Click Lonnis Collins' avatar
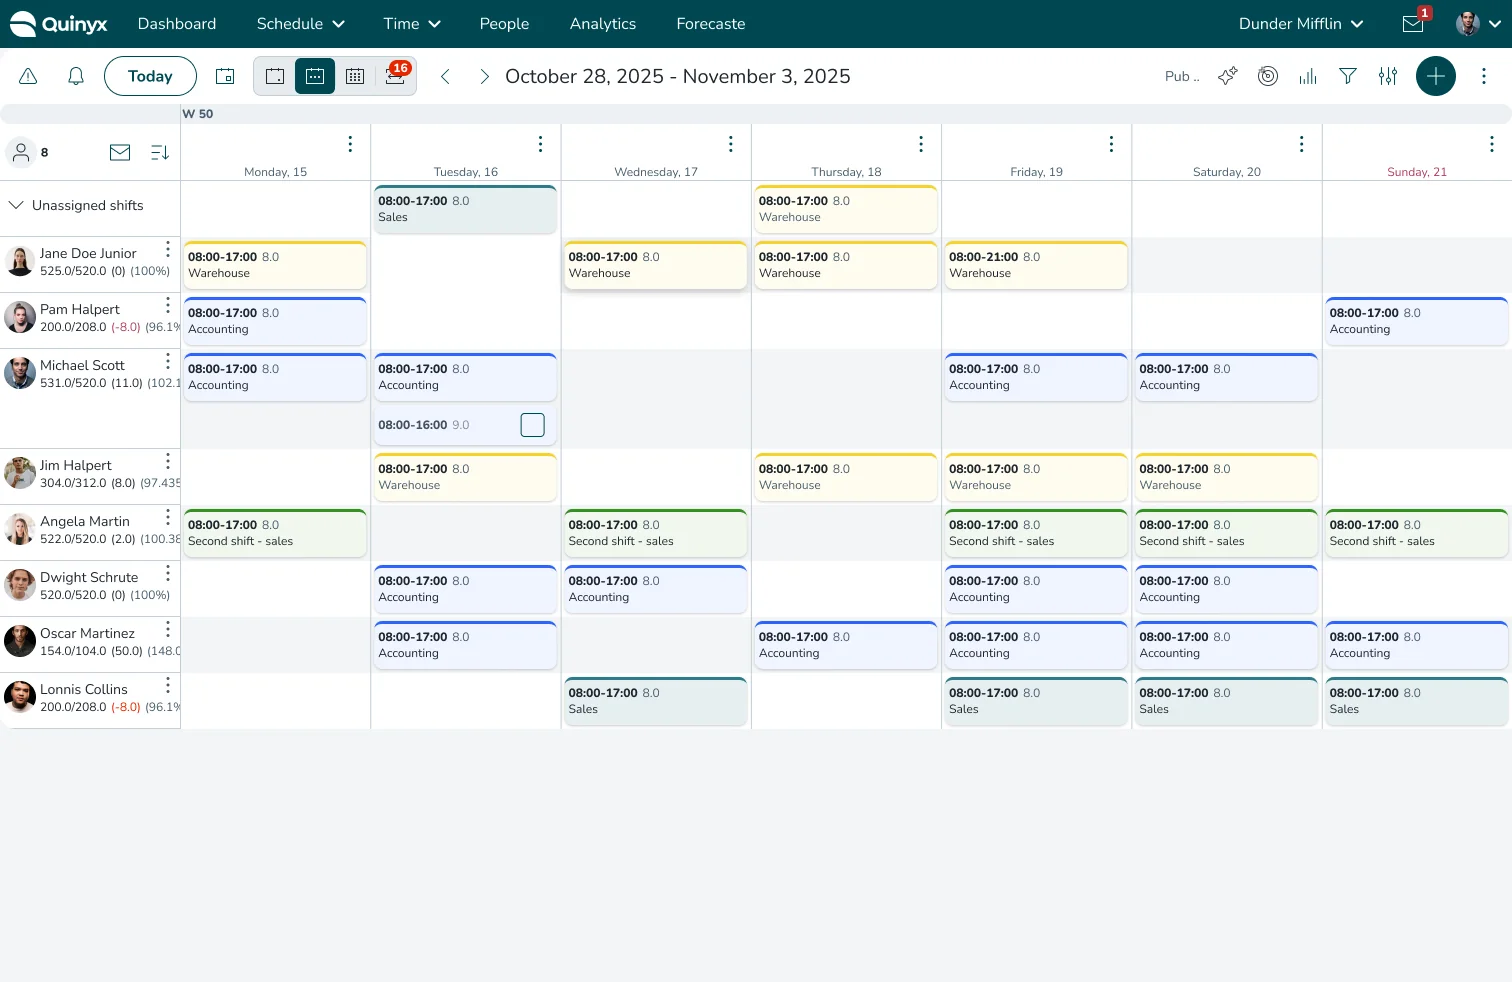 click(20, 697)
